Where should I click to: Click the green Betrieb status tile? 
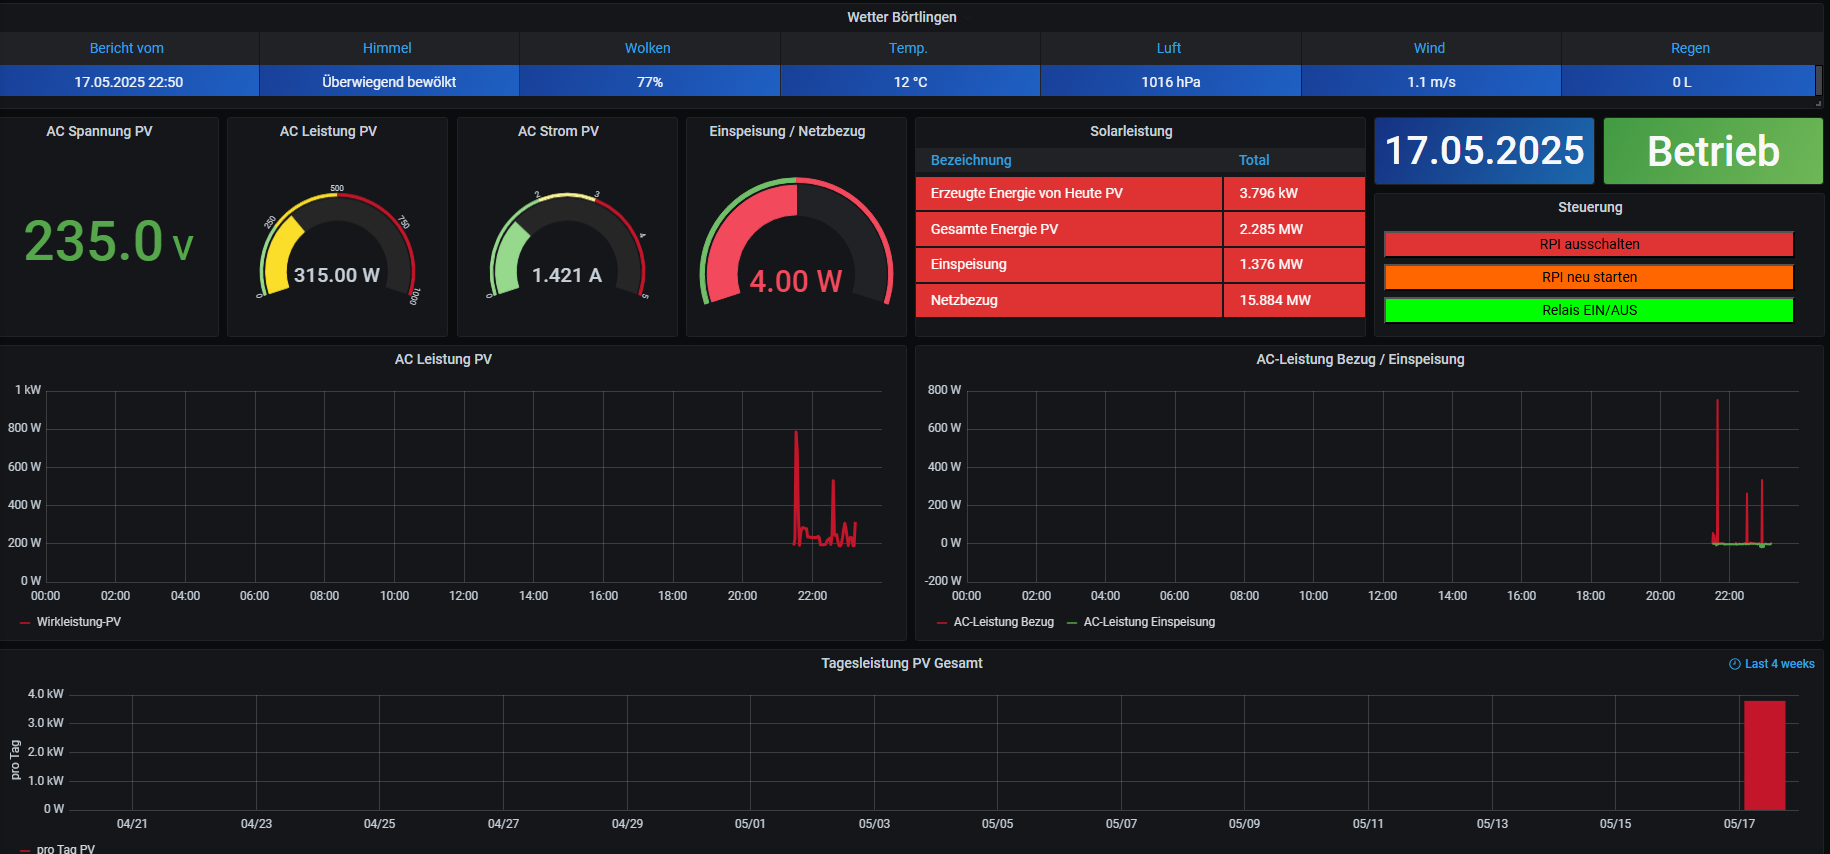(x=1712, y=151)
